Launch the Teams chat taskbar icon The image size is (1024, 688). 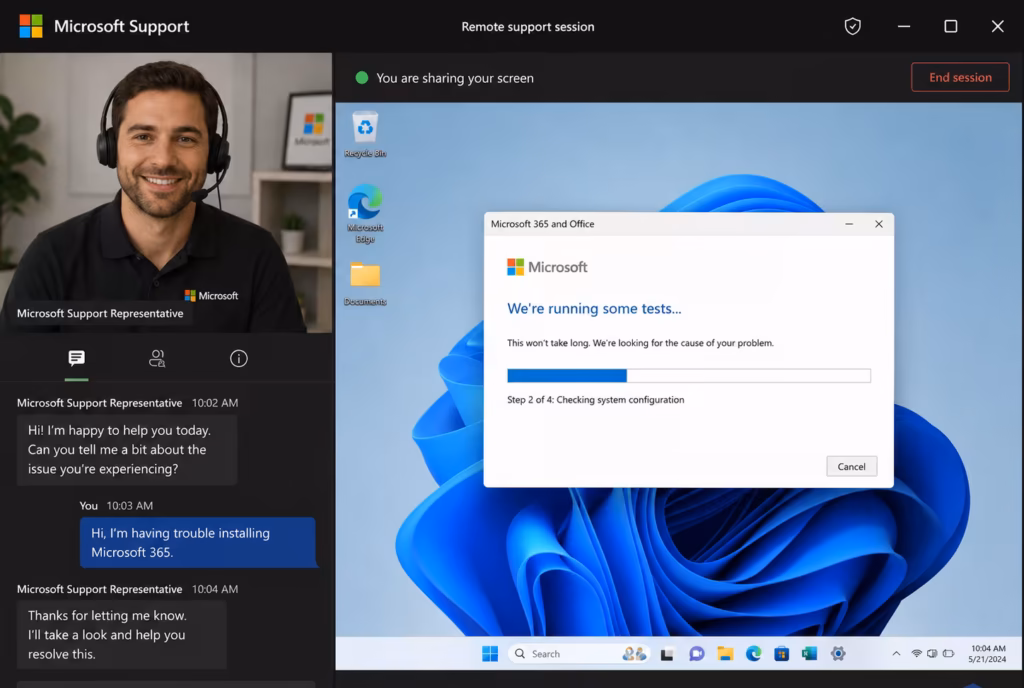pyautogui.click(x=697, y=653)
